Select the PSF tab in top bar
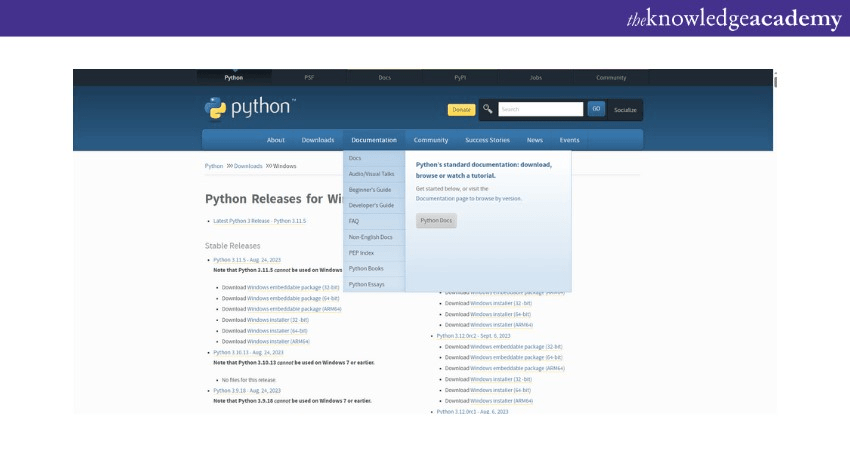 [x=309, y=78]
